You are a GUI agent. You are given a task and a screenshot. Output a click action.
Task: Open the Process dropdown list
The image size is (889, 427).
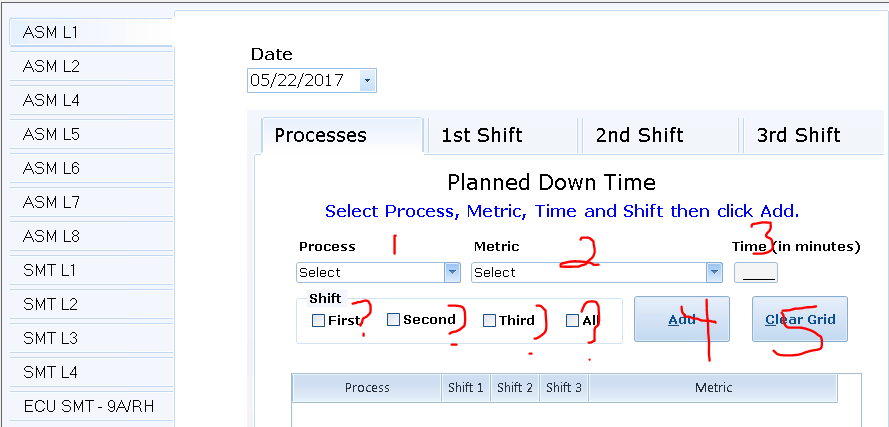coord(452,272)
